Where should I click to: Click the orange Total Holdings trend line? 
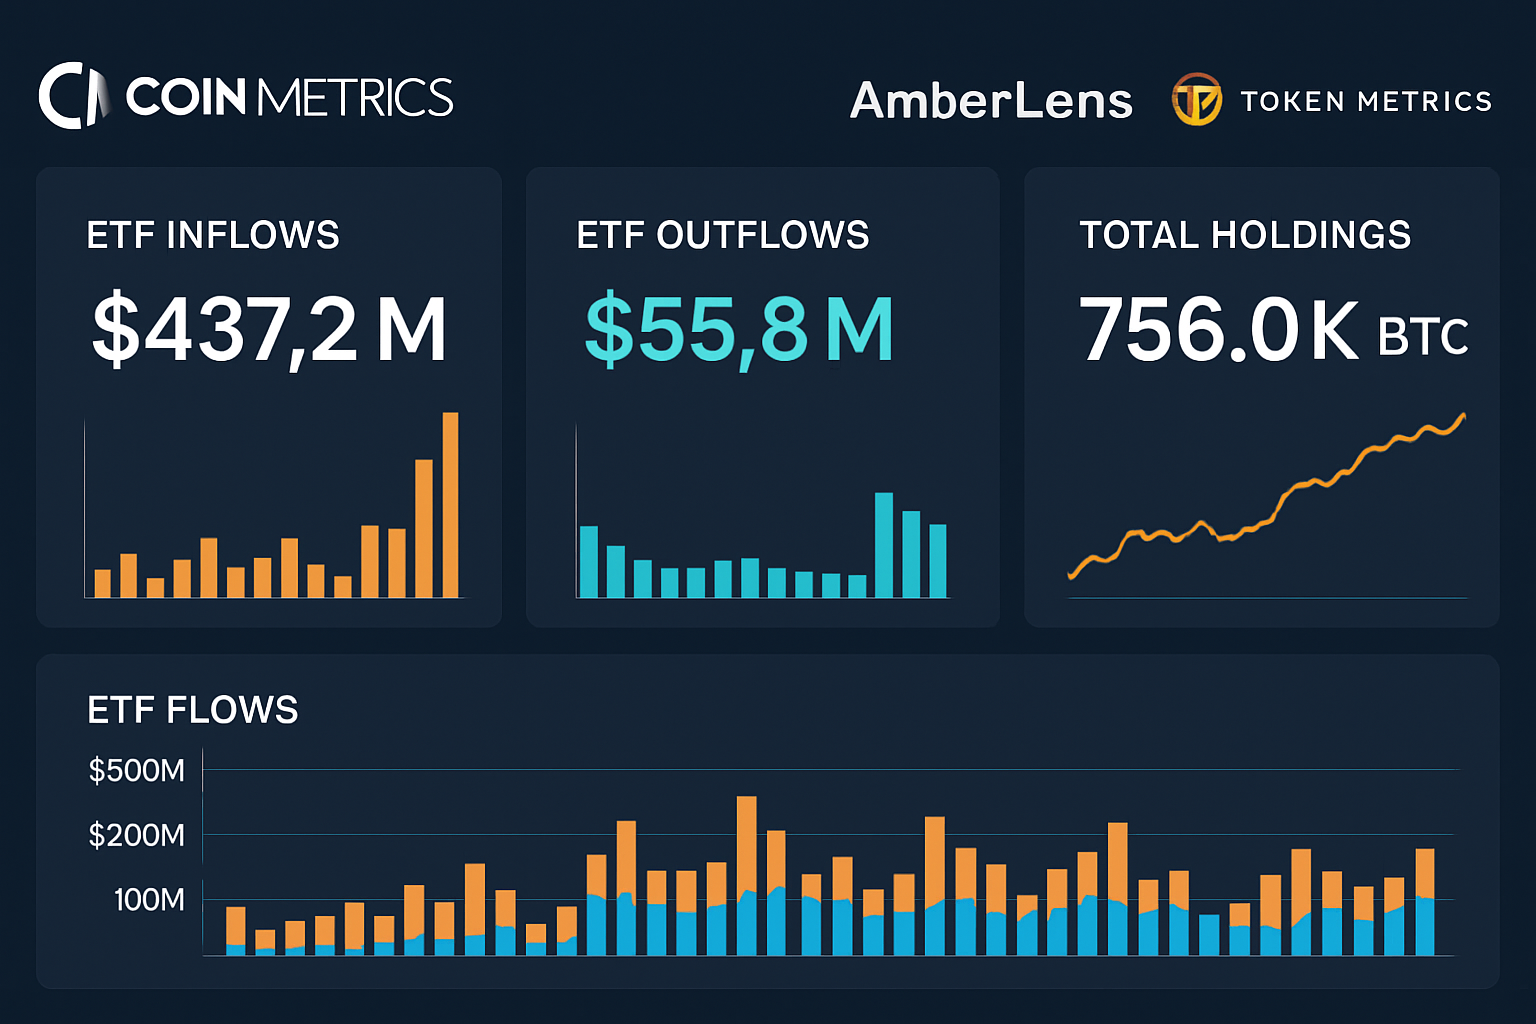click(1290, 490)
